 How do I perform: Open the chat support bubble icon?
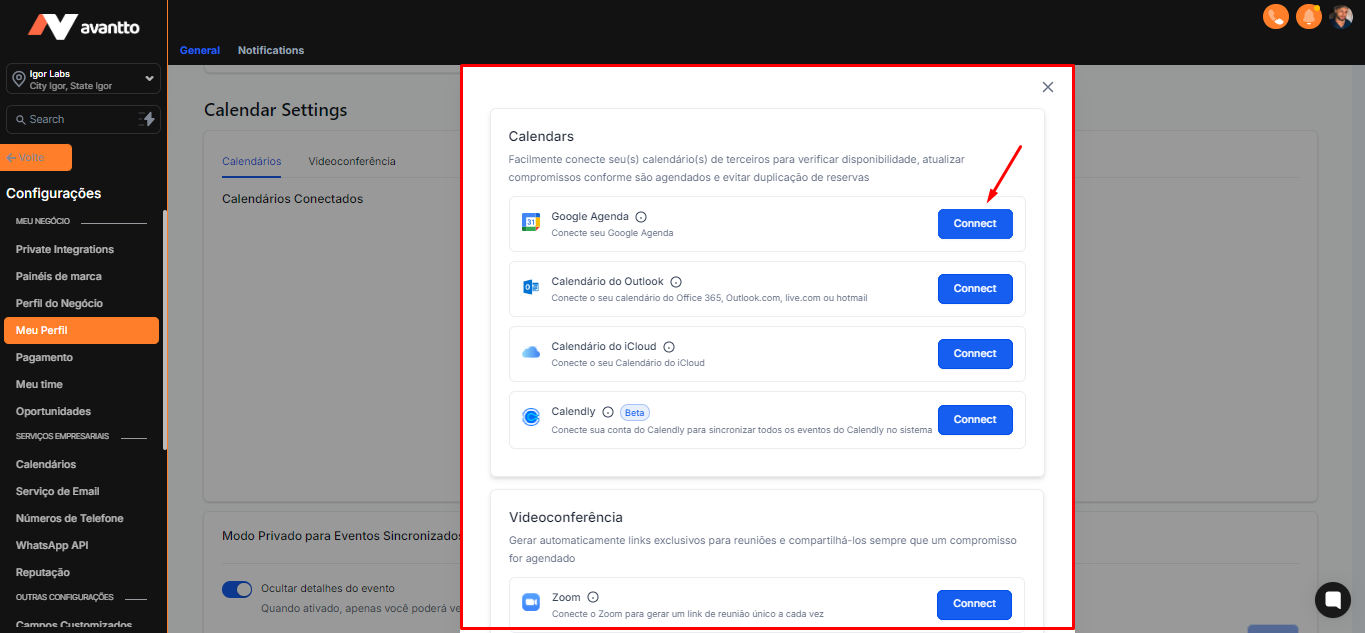1332,600
